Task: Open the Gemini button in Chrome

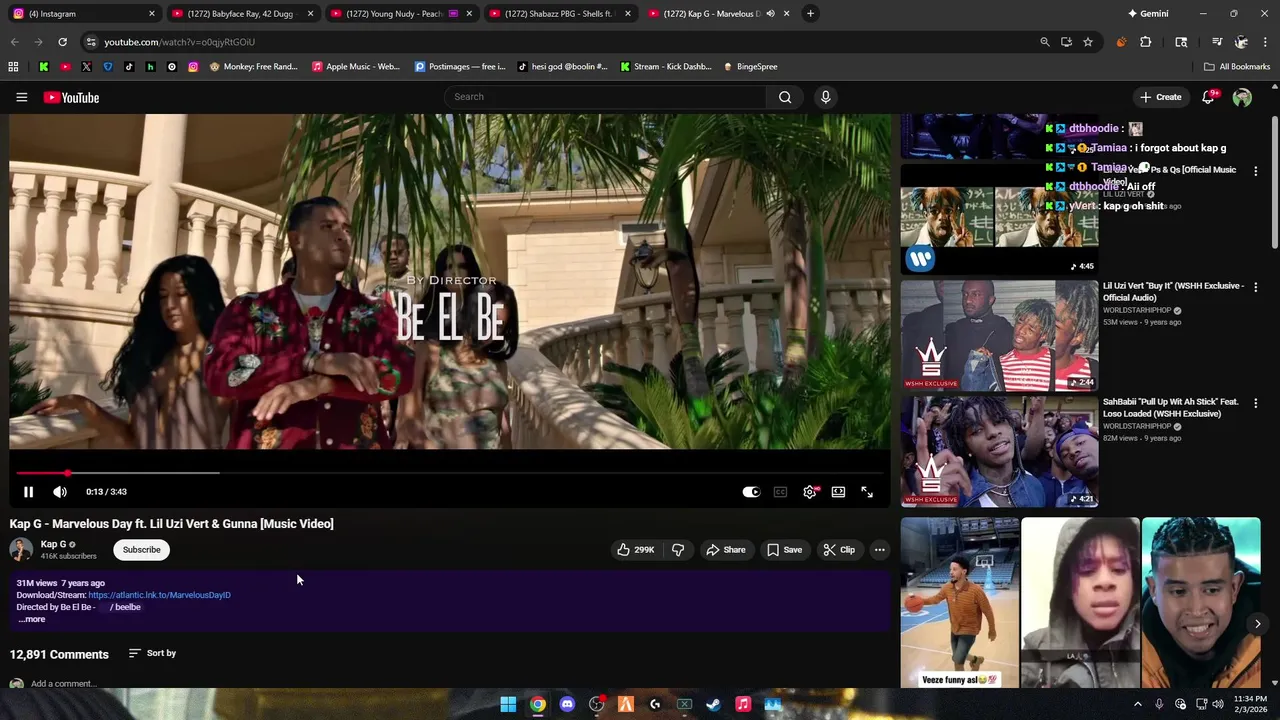Action: [1148, 14]
